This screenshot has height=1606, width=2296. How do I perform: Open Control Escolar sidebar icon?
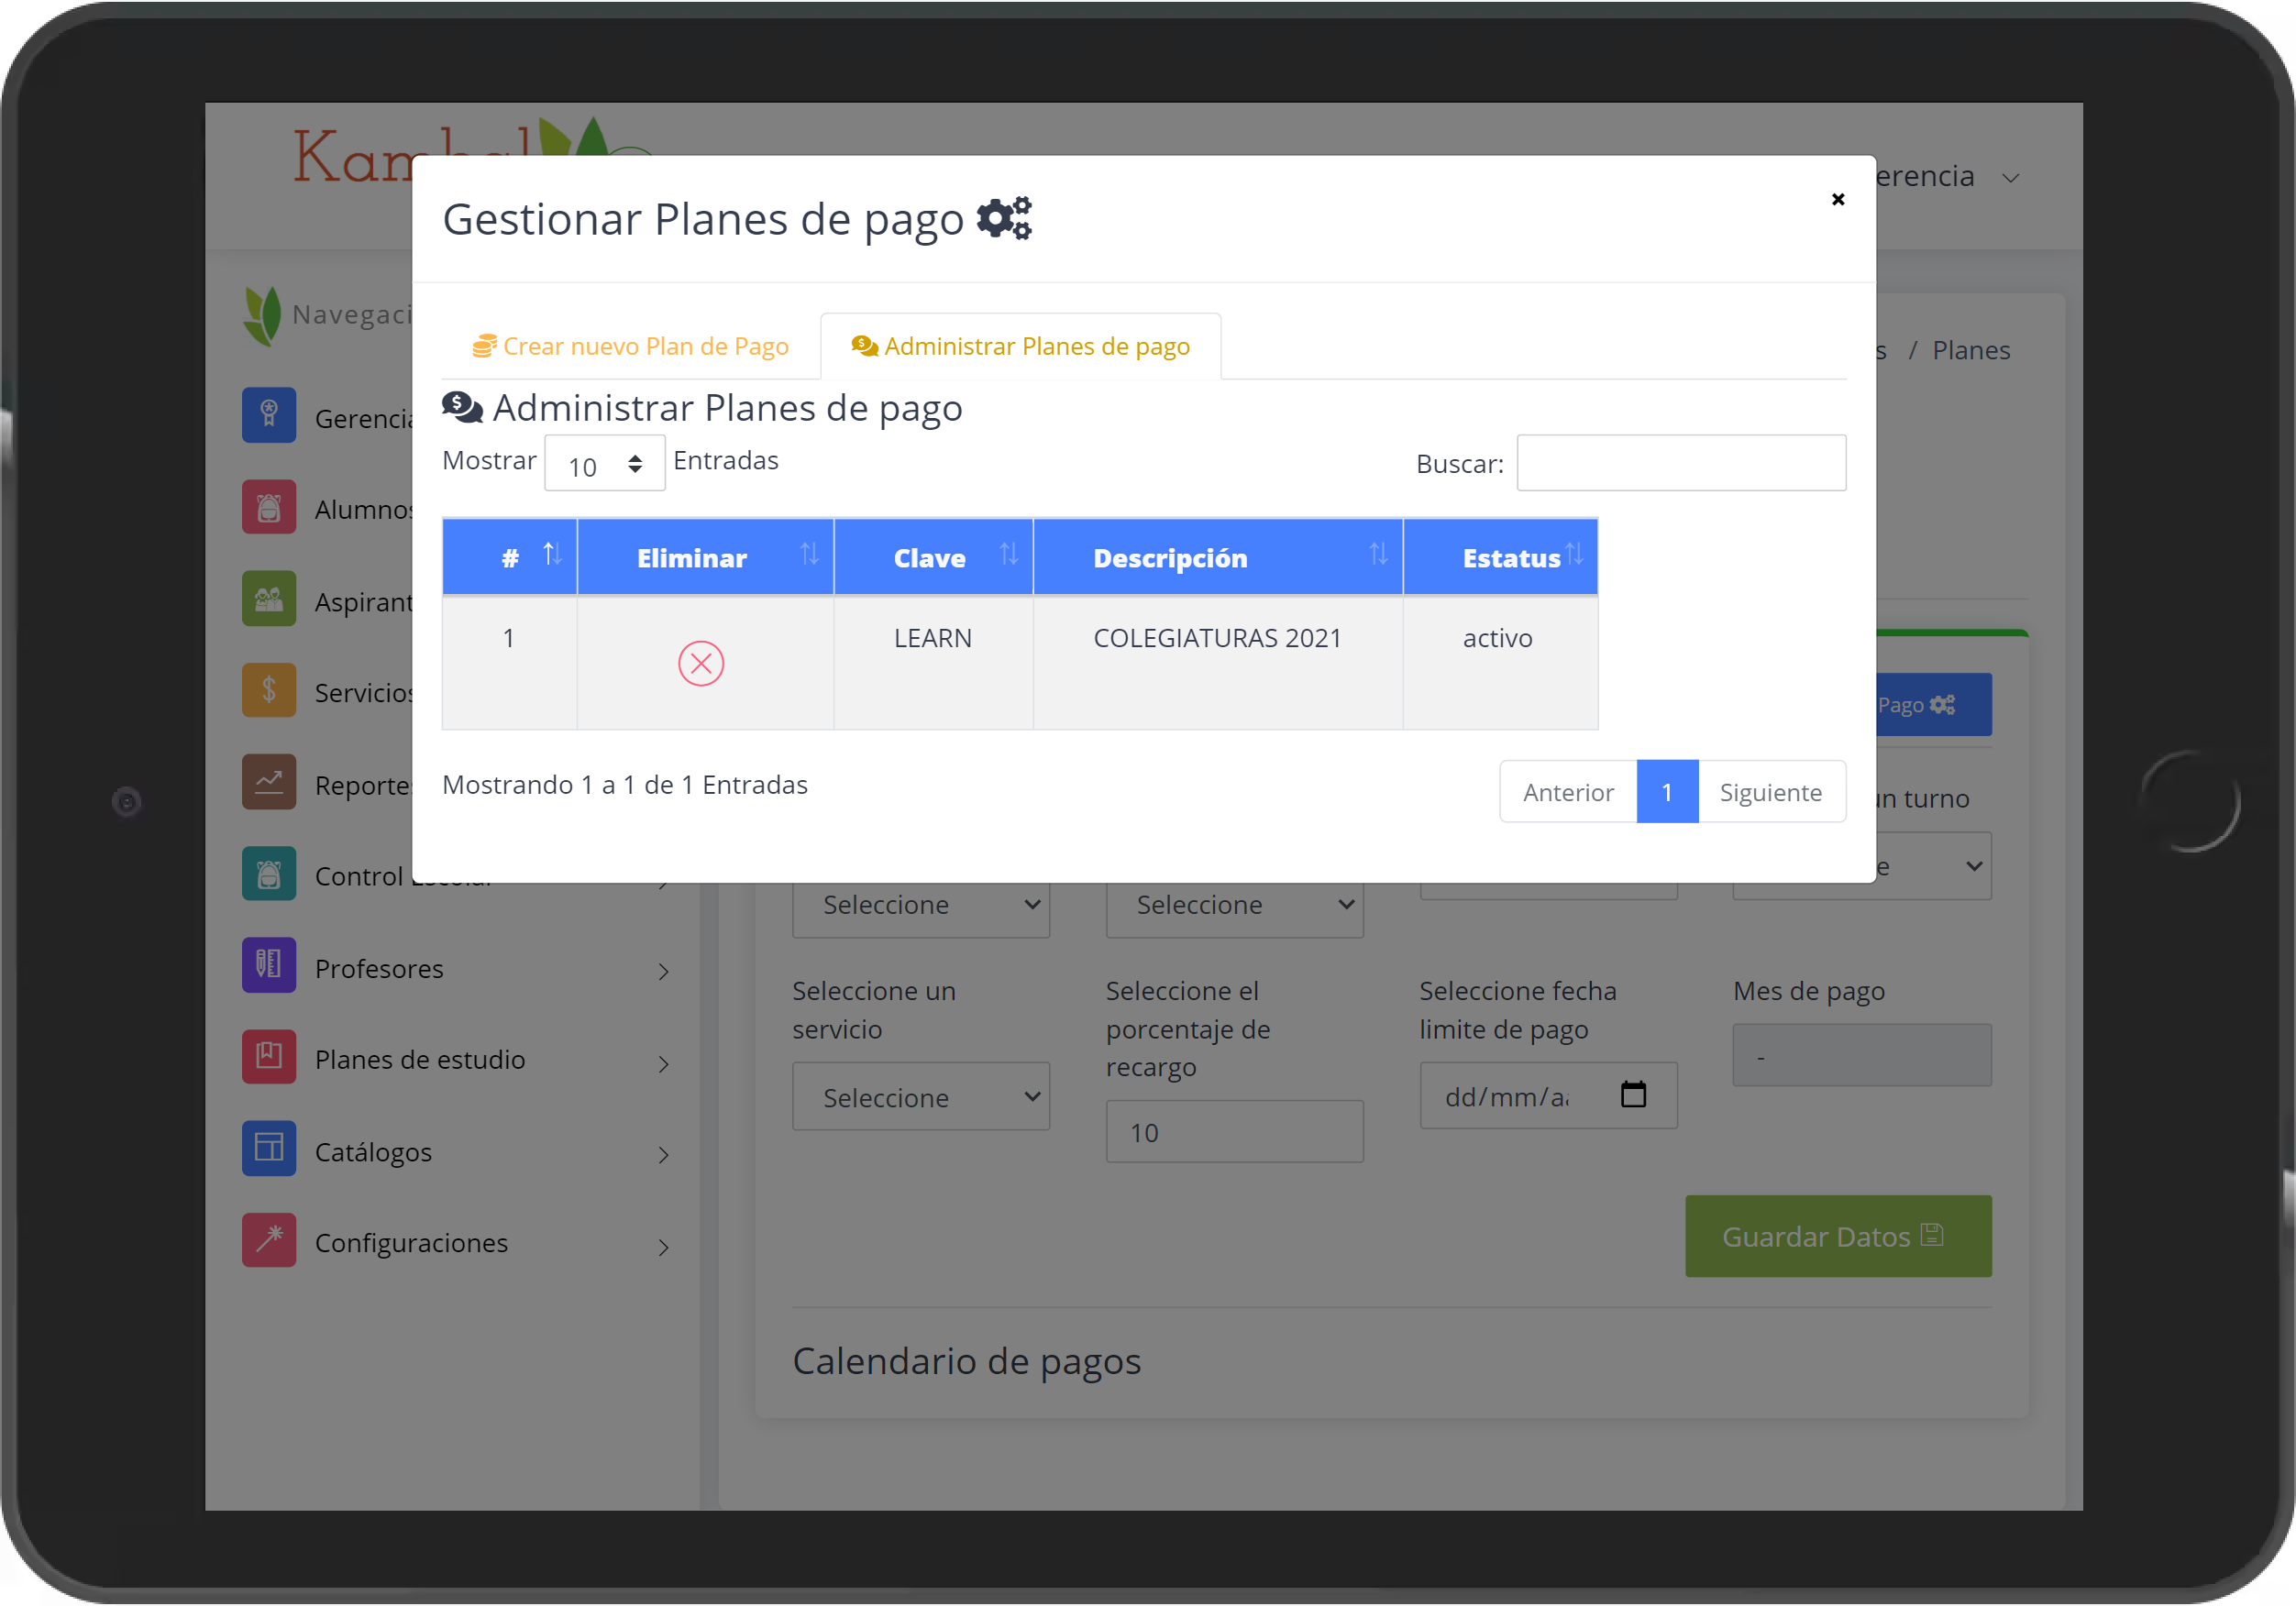[x=269, y=874]
